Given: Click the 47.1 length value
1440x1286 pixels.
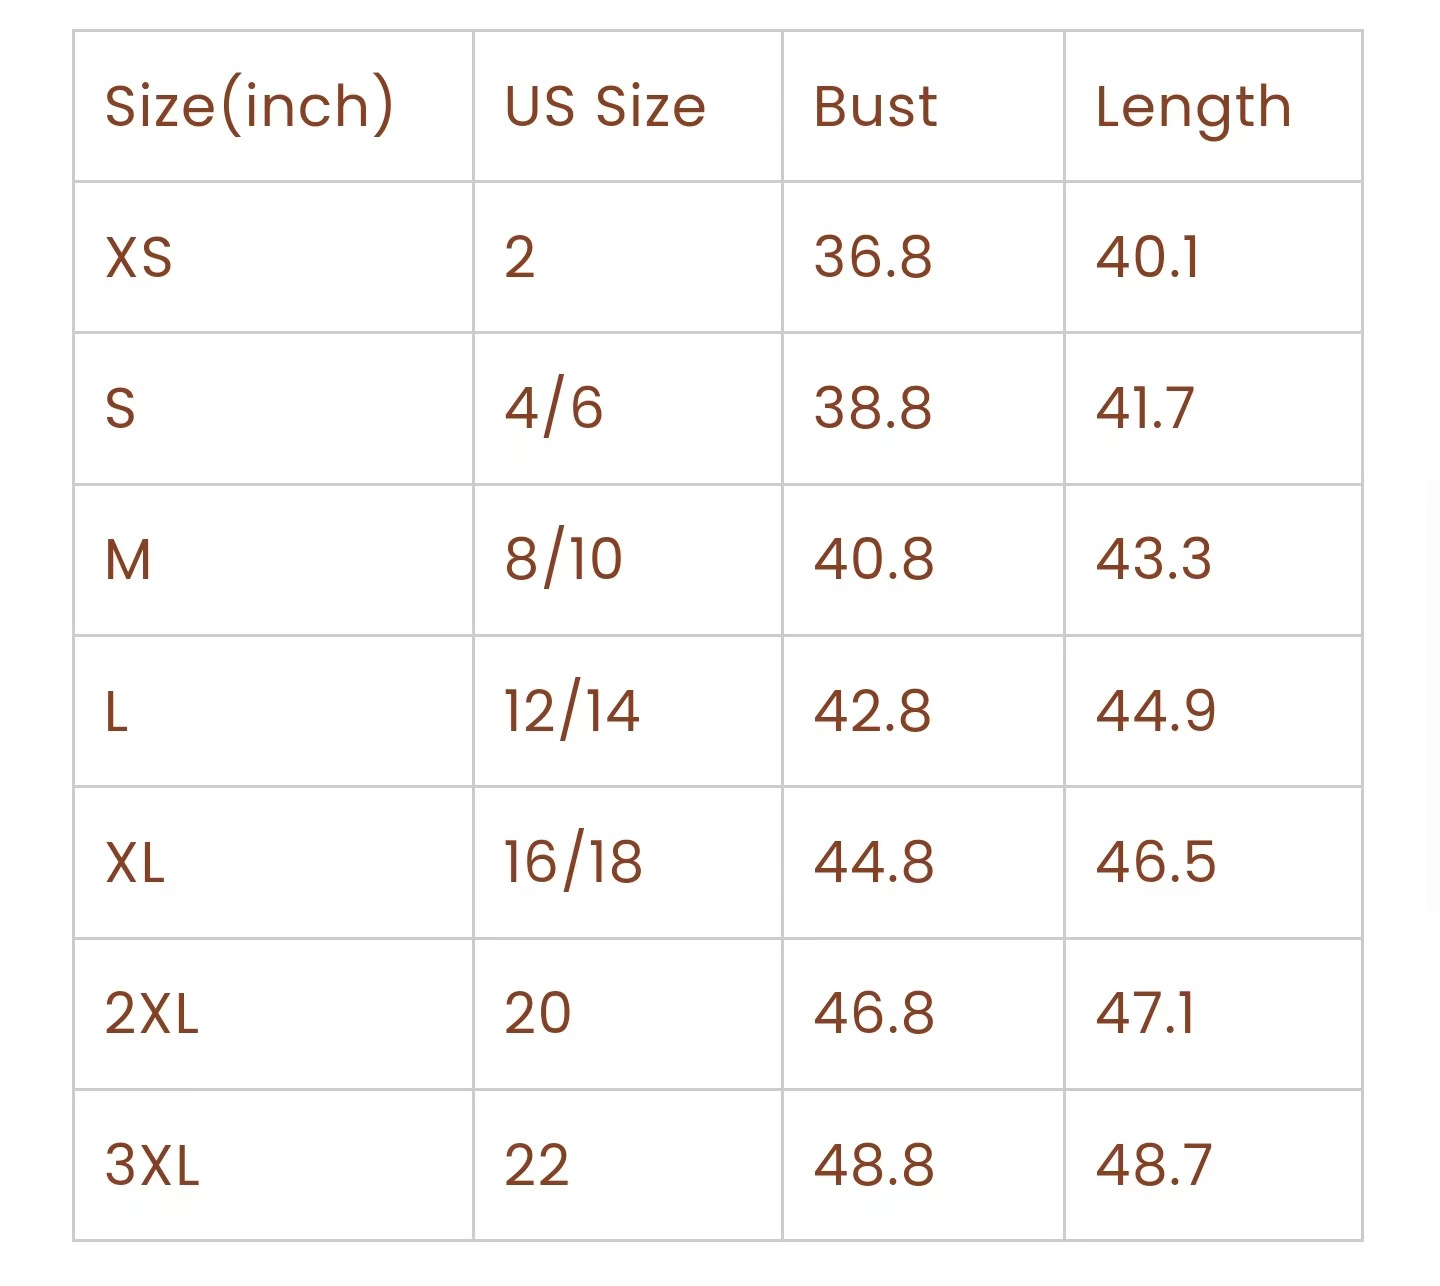Looking at the screenshot, I should (1146, 1013).
